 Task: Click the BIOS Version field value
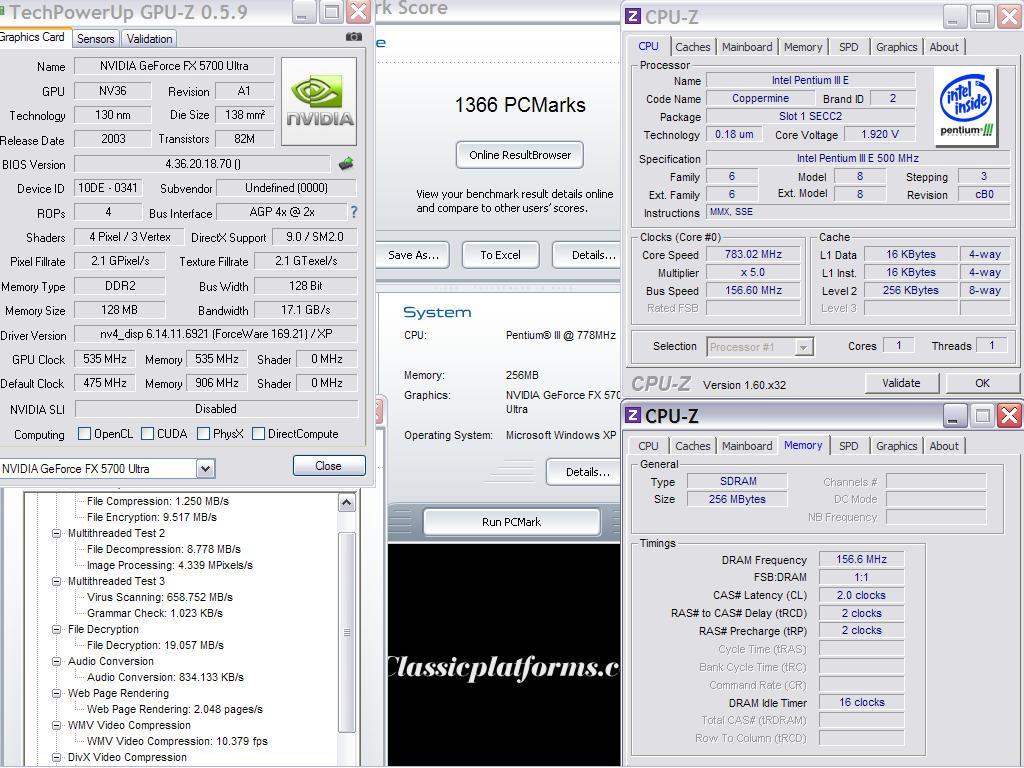tap(202, 164)
